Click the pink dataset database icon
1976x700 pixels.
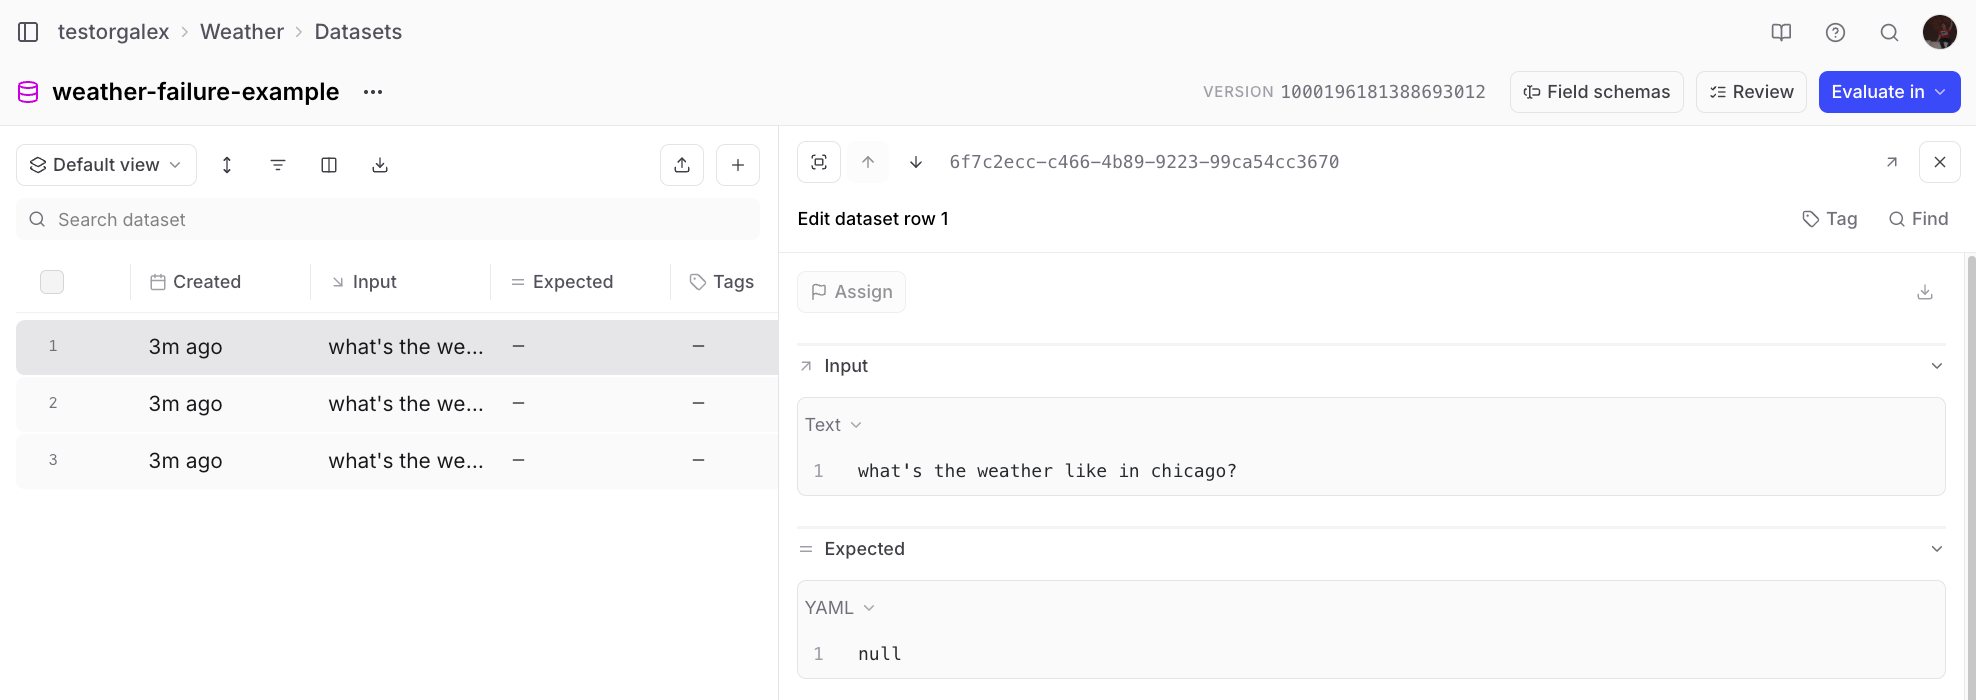pos(29,92)
